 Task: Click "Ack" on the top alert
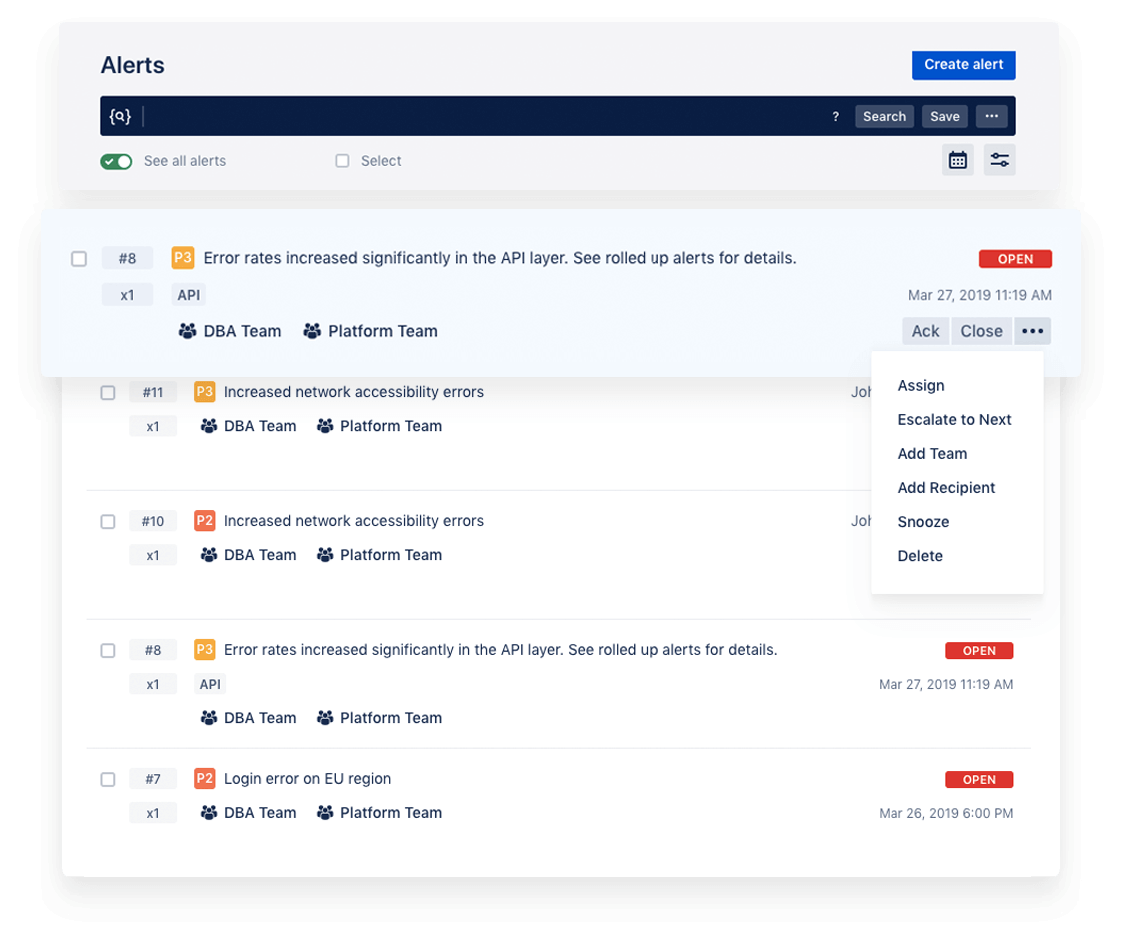pyautogui.click(x=925, y=330)
